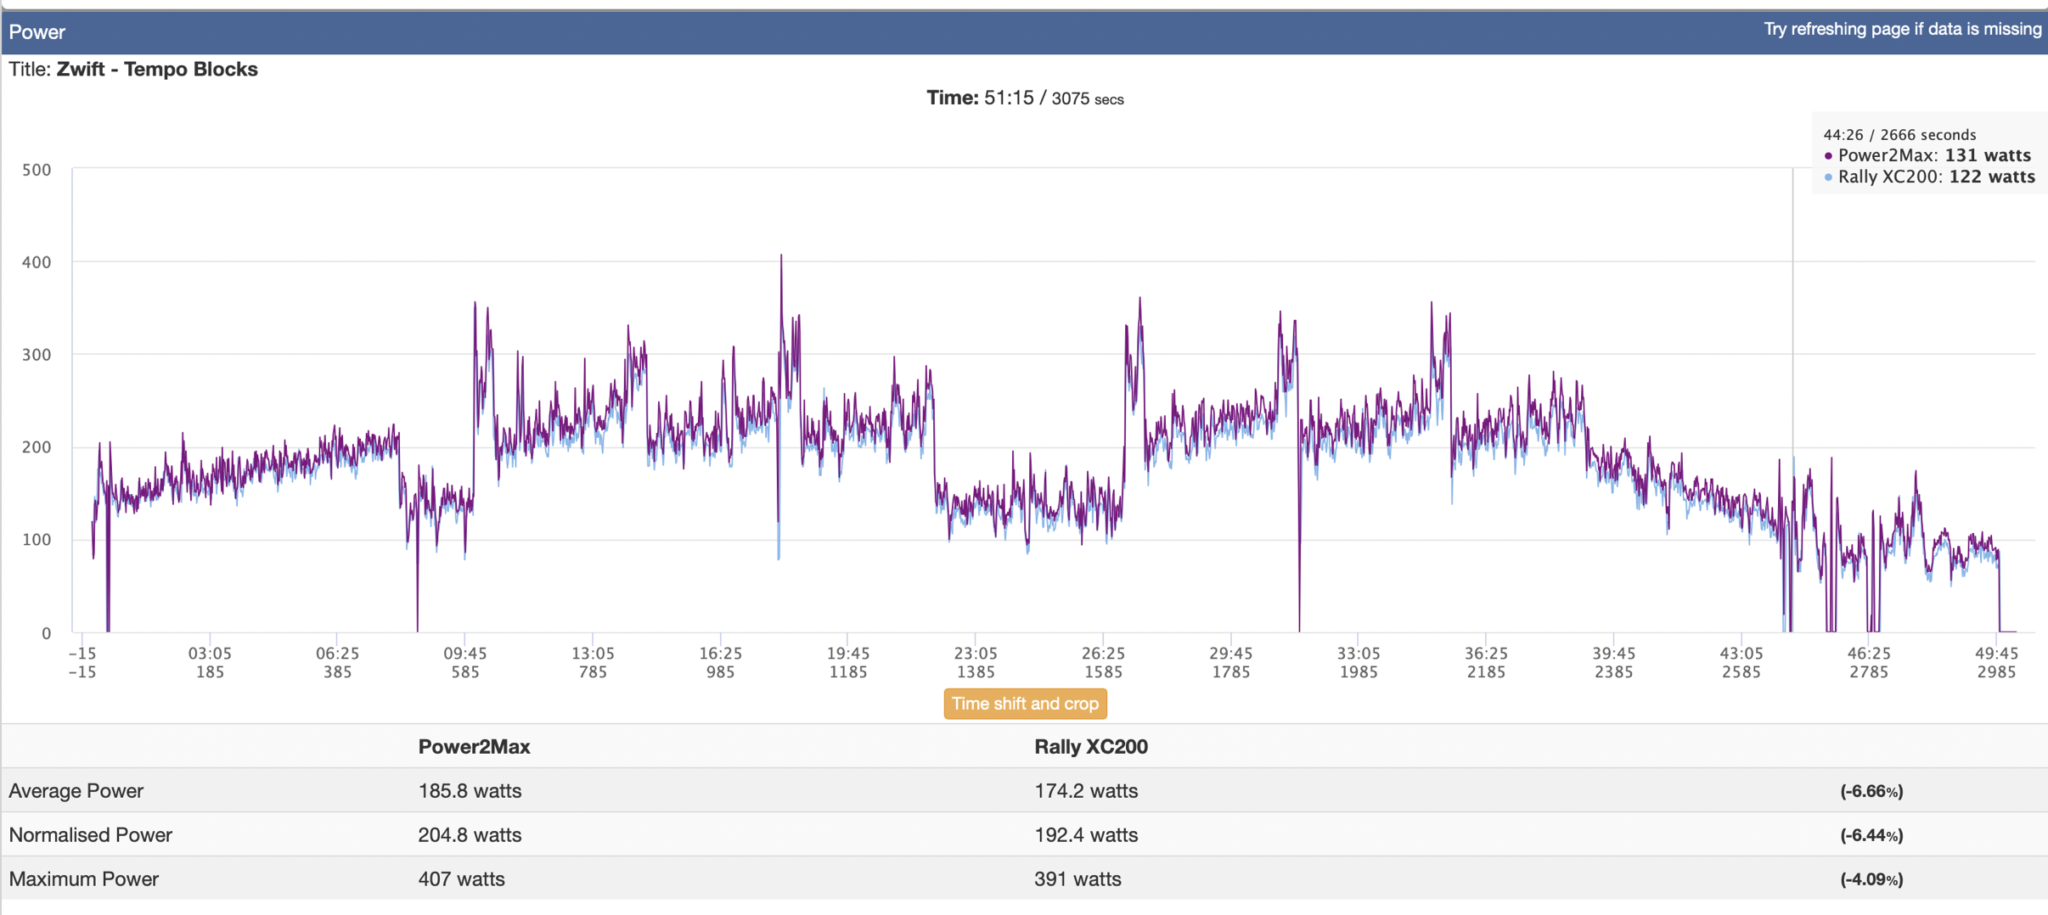Click the 51:15 total time readout

[x=1008, y=98]
